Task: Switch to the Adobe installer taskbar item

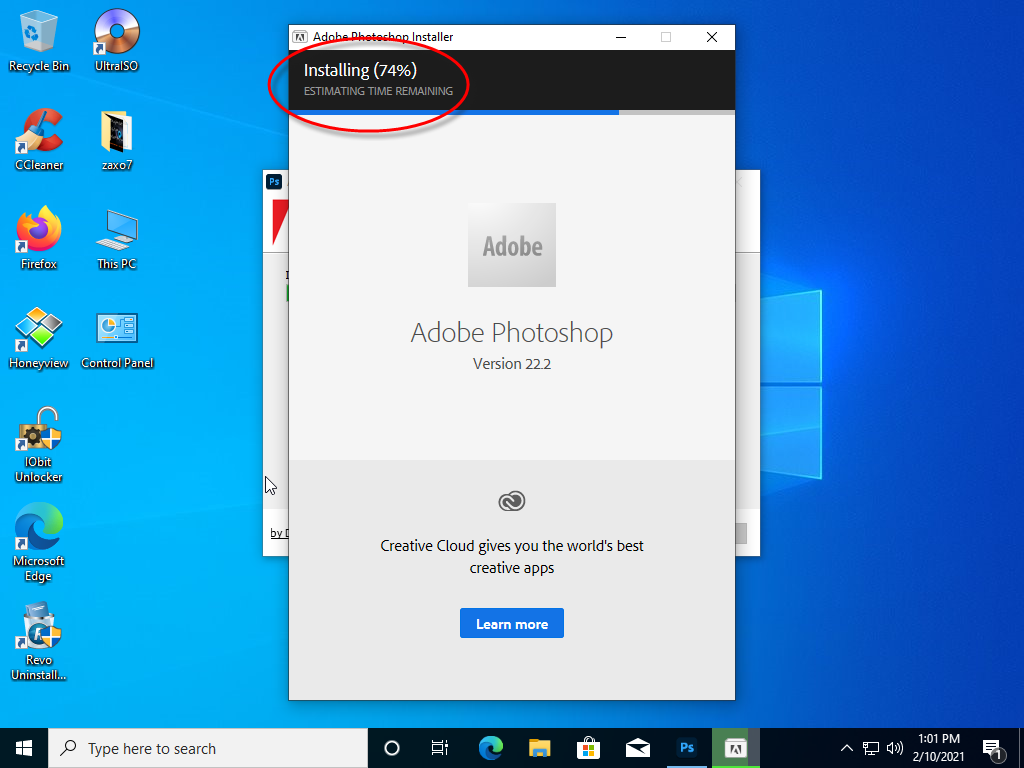Action: [x=735, y=748]
